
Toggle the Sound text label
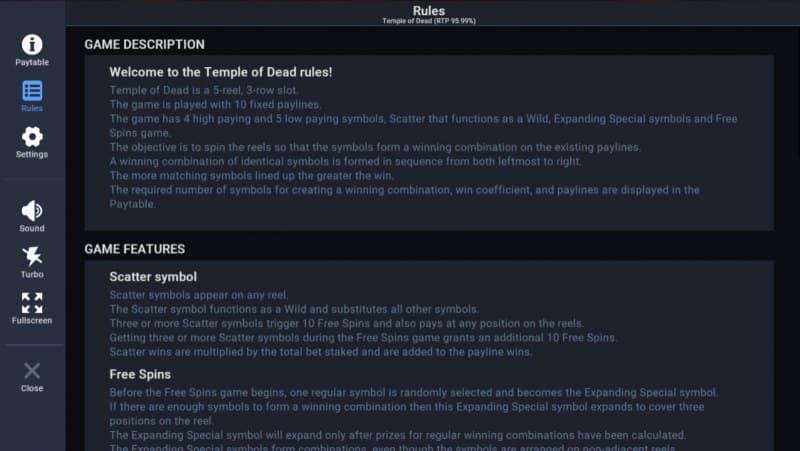click(32, 229)
